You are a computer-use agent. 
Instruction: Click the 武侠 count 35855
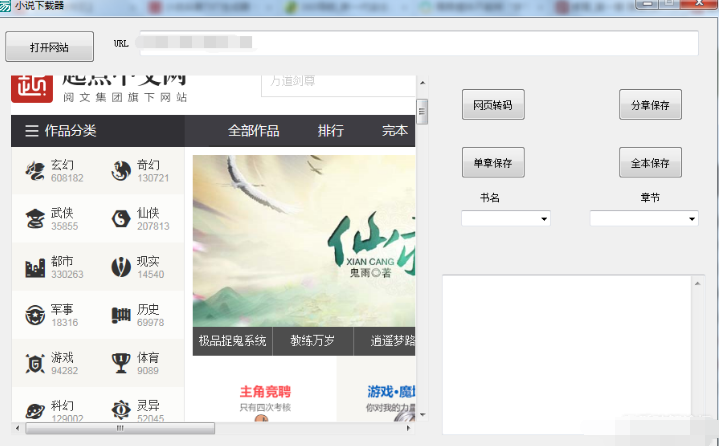[65, 226]
